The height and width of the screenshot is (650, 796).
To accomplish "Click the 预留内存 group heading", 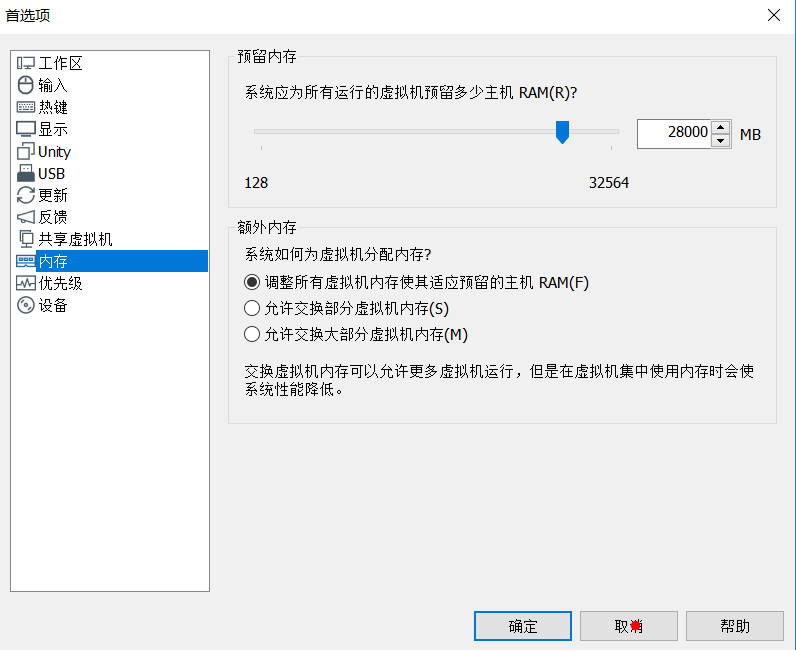I will coord(267,56).
